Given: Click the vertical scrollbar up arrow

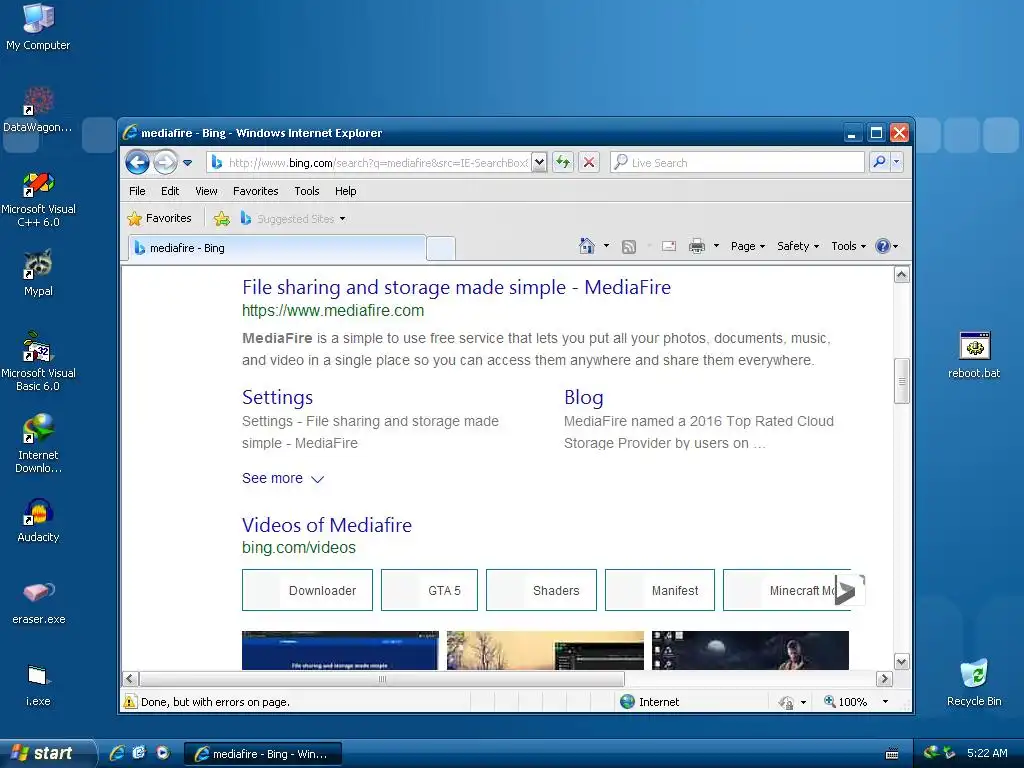Looking at the screenshot, I should (x=902, y=274).
